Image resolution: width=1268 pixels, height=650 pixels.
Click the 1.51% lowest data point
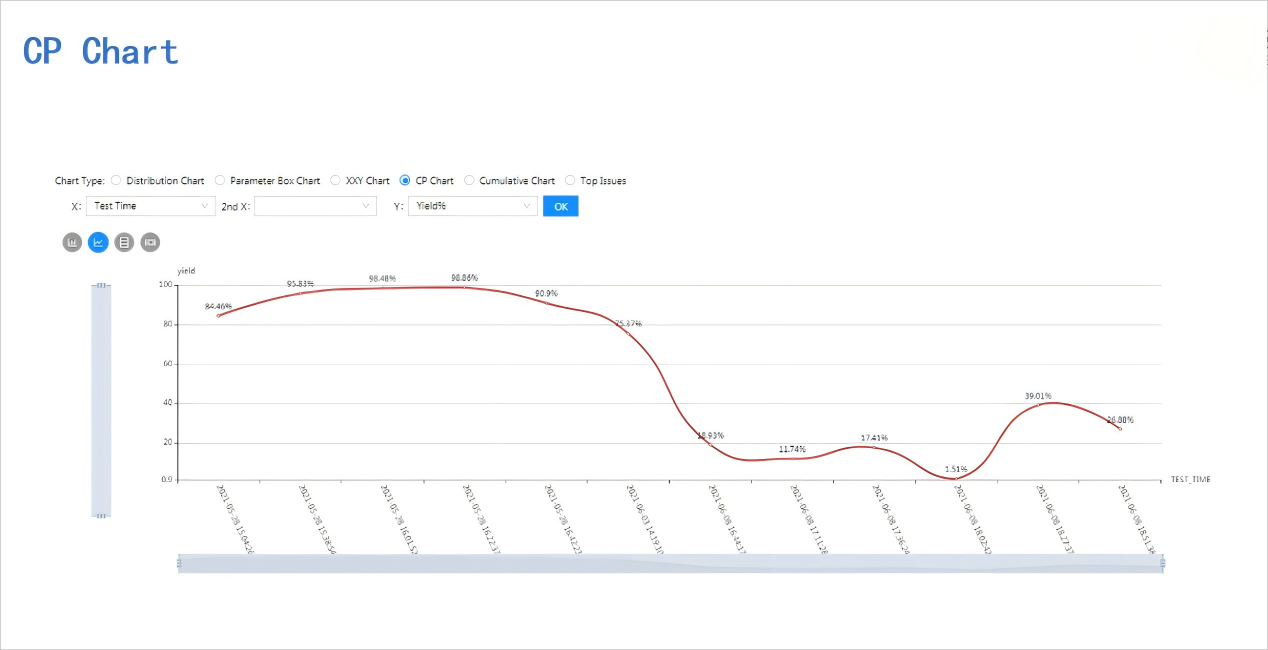coord(955,478)
